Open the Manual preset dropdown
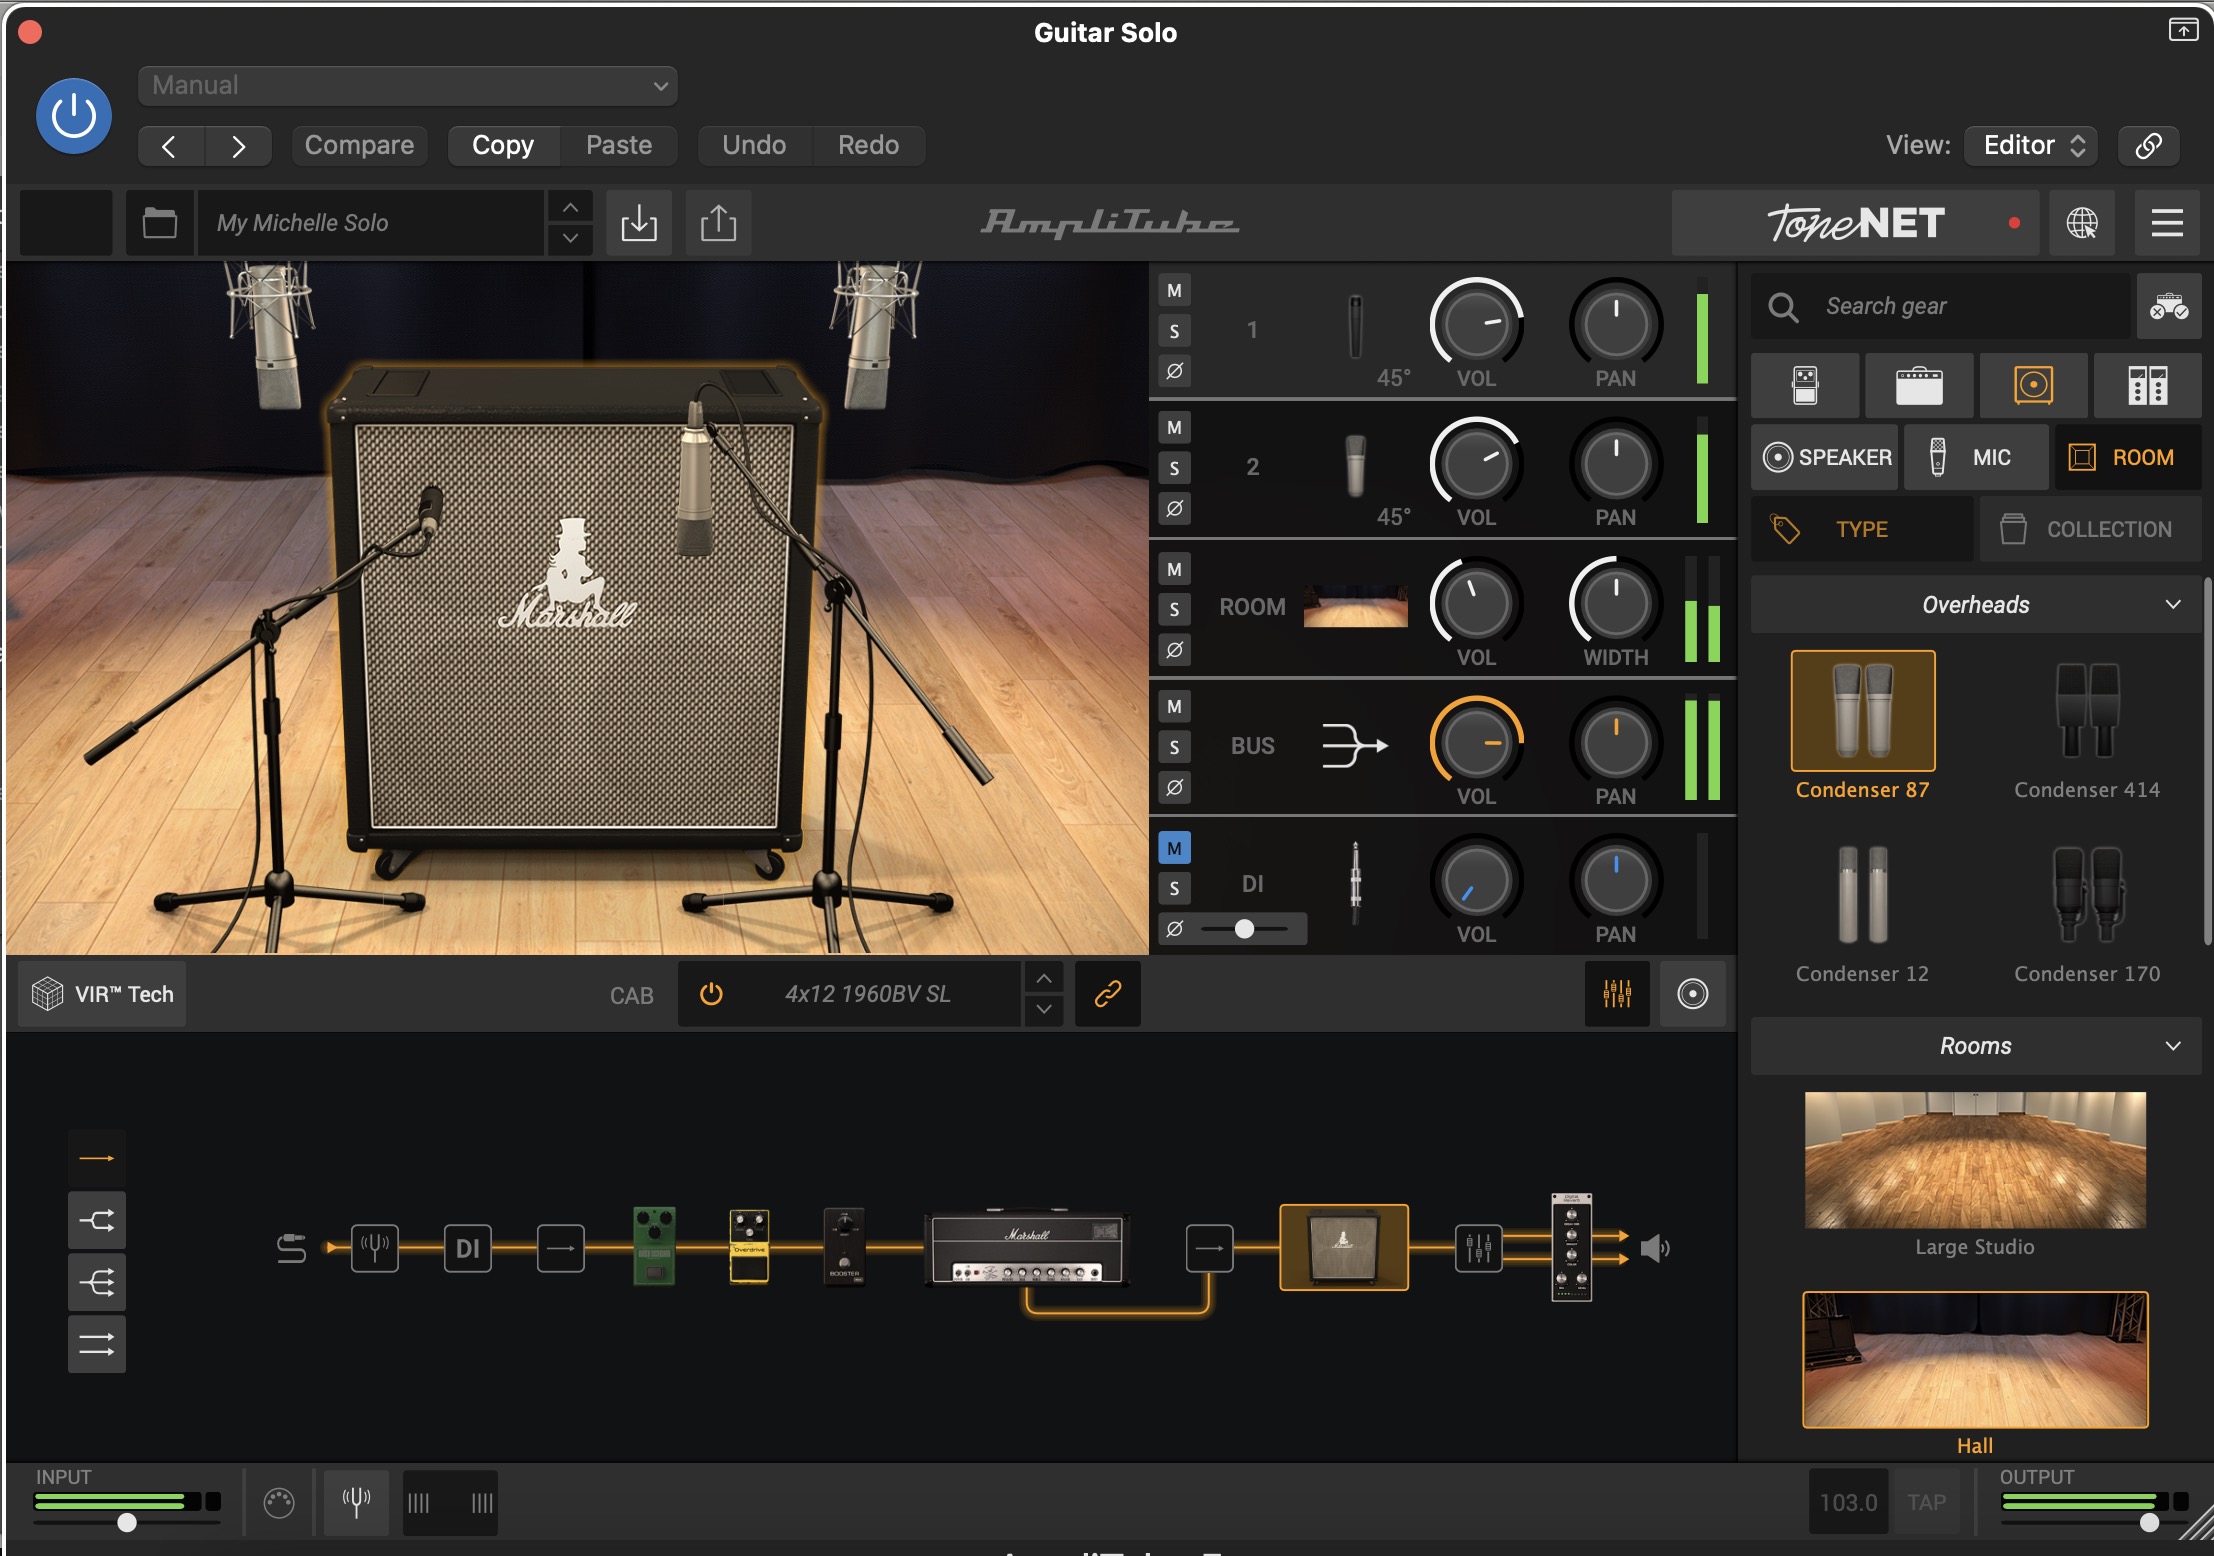 point(408,86)
